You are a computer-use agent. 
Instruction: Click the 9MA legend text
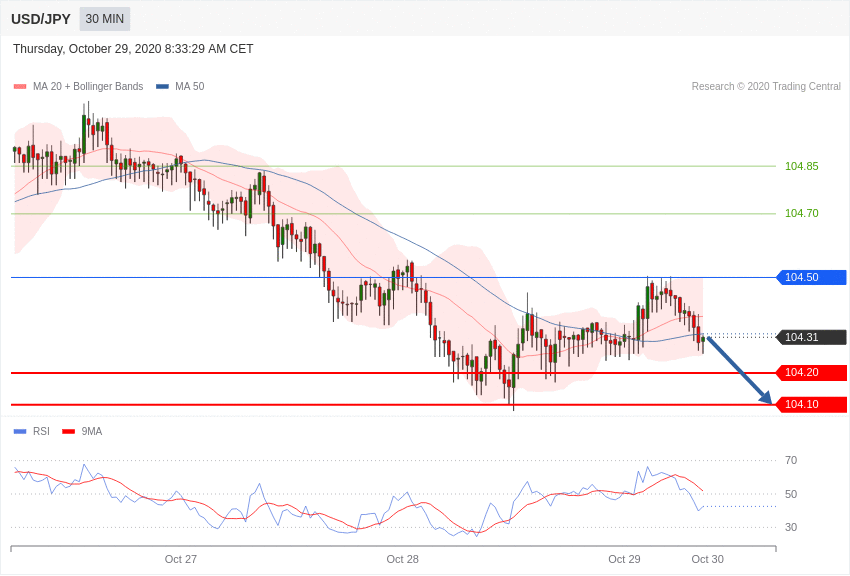92,432
